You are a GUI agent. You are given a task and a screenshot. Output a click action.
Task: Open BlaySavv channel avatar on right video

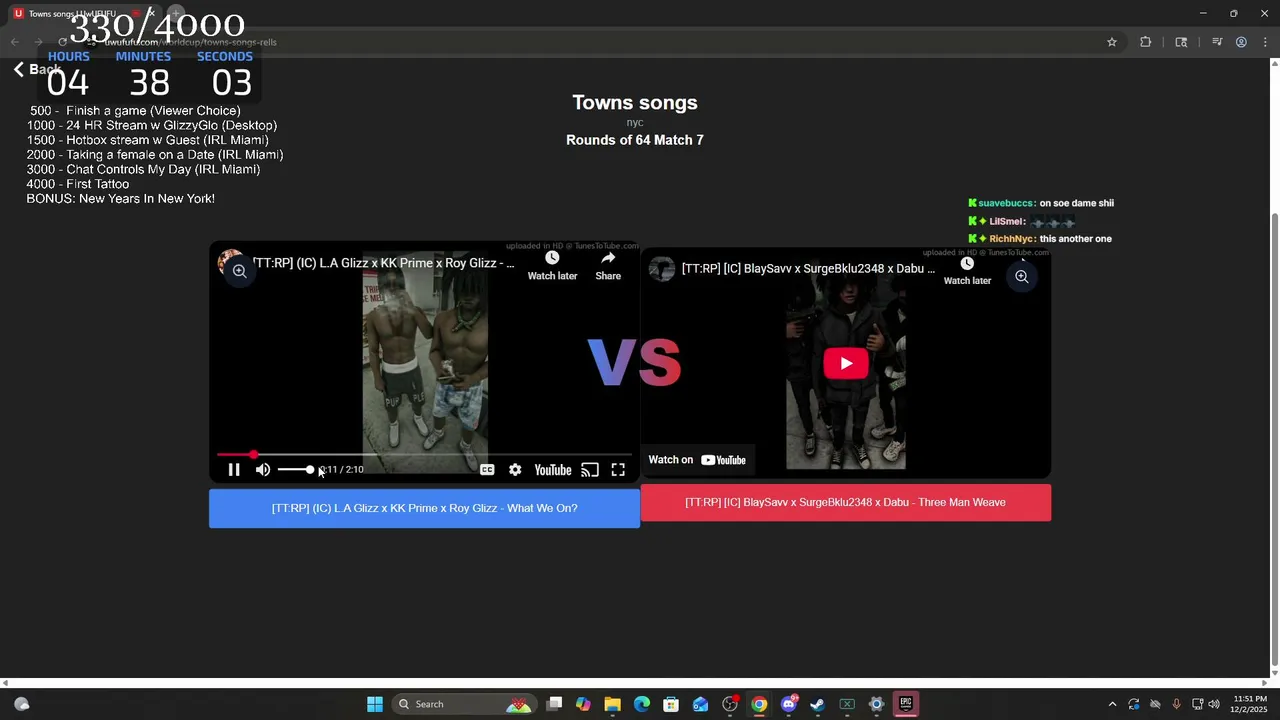(x=661, y=269)
